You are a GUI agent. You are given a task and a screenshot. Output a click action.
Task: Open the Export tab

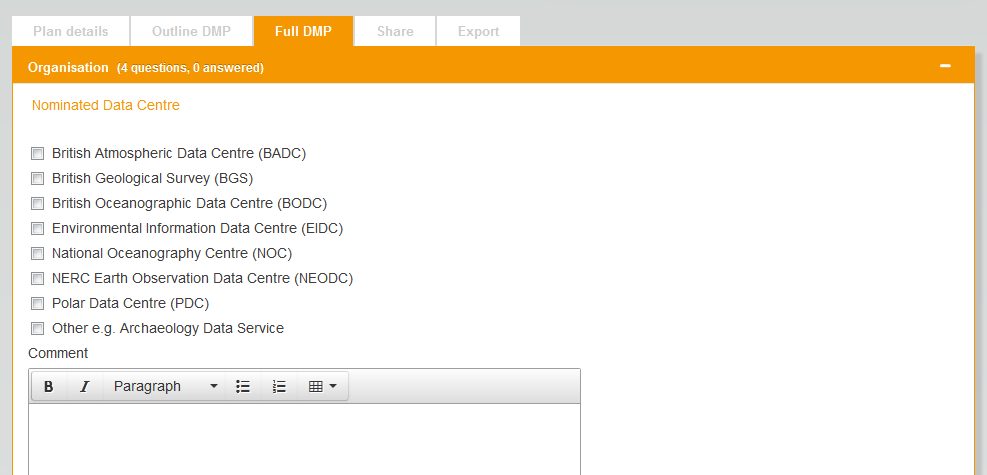click(x=478, y=31)
